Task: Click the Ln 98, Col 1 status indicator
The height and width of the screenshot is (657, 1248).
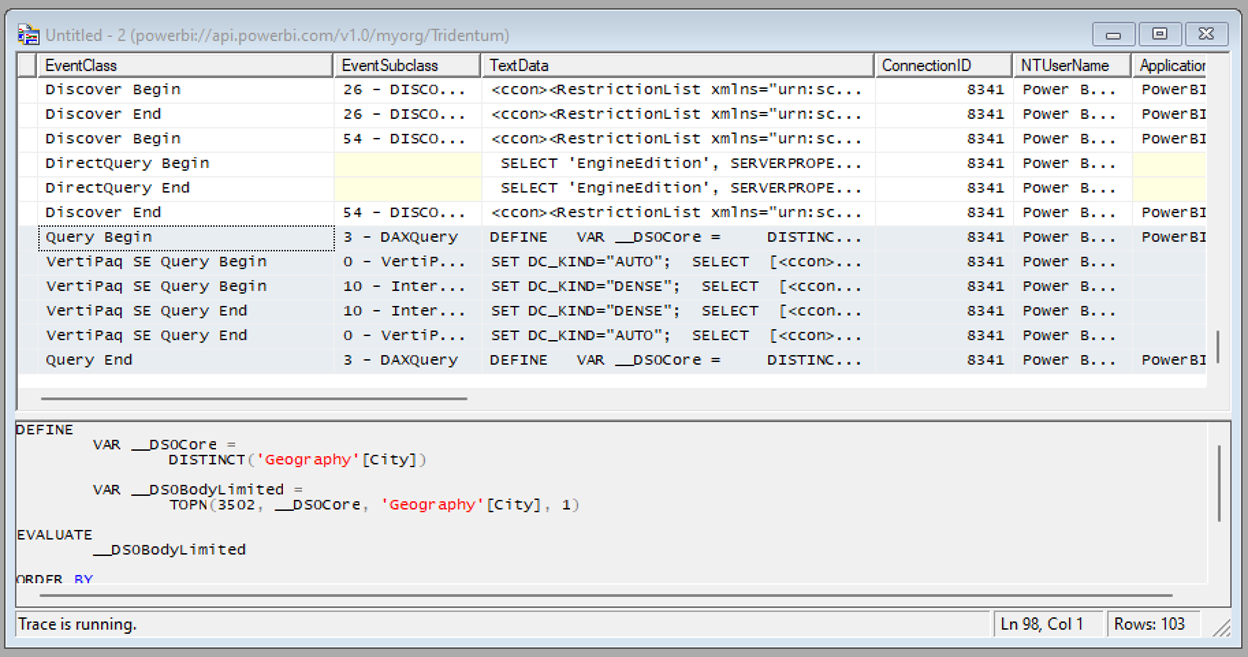Action: 1045,623
